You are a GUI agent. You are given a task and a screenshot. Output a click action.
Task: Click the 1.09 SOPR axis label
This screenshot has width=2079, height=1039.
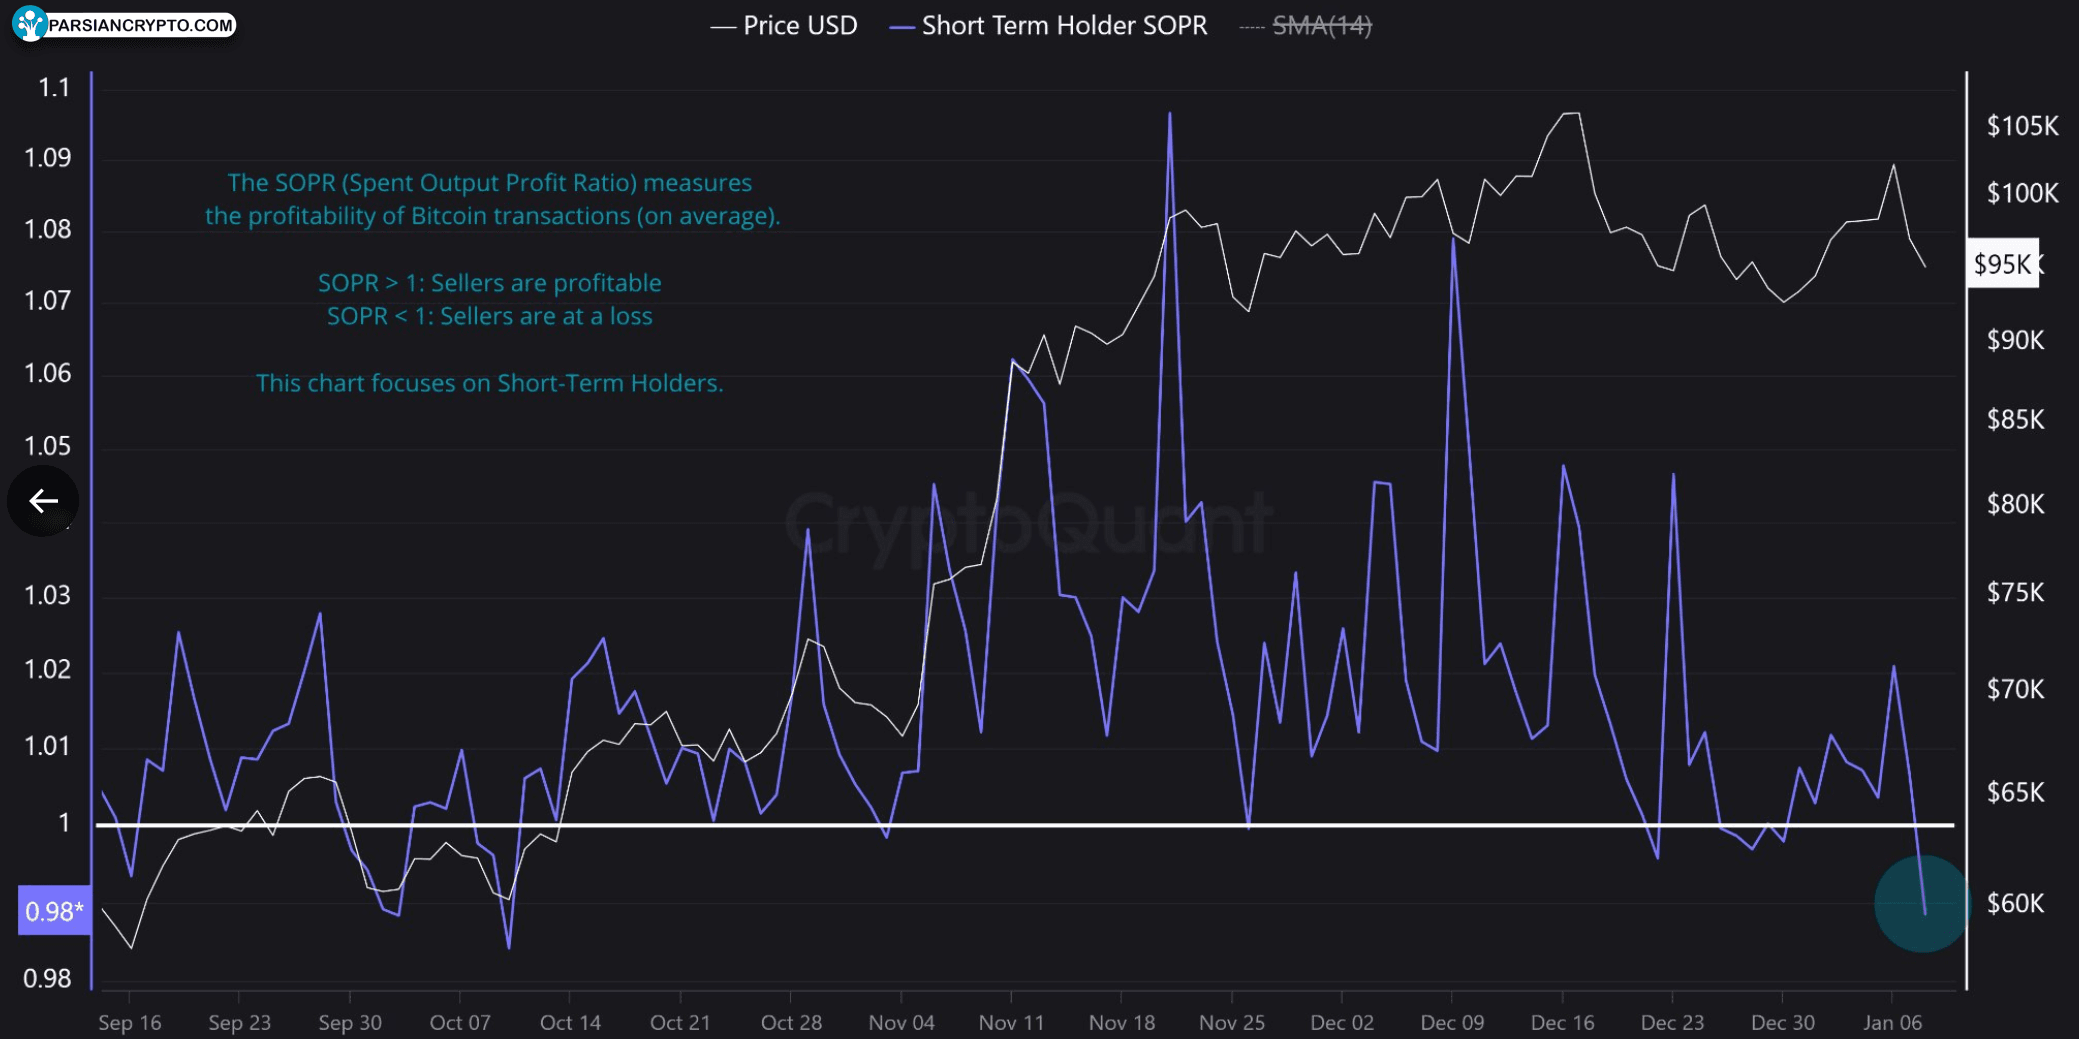point(47,158)
